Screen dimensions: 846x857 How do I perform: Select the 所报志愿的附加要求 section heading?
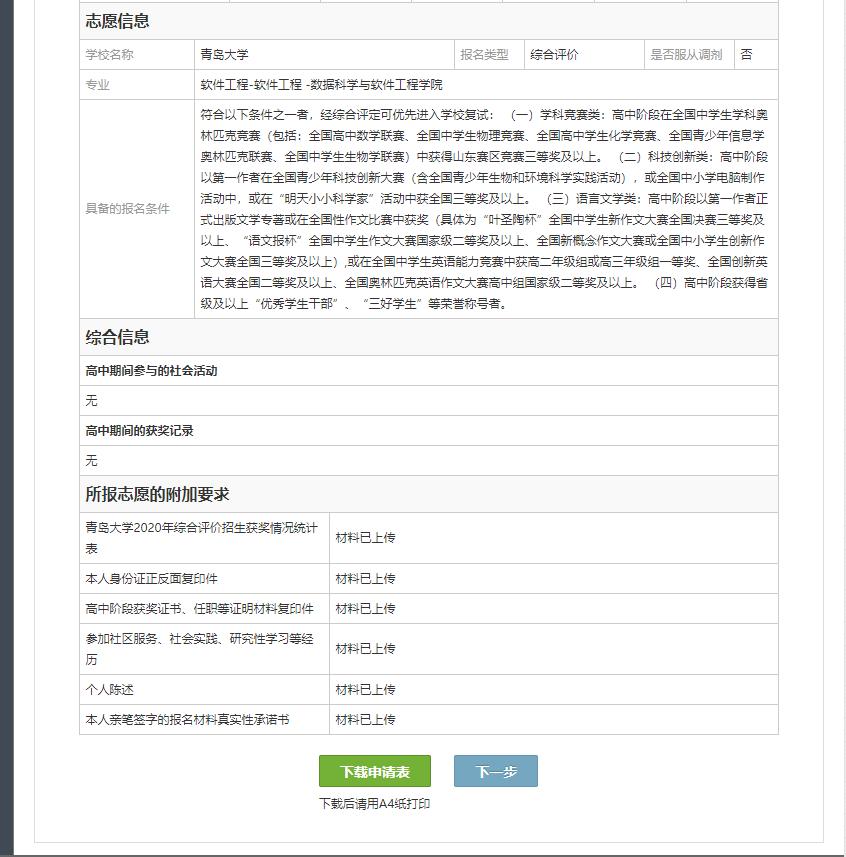point(157,495)
